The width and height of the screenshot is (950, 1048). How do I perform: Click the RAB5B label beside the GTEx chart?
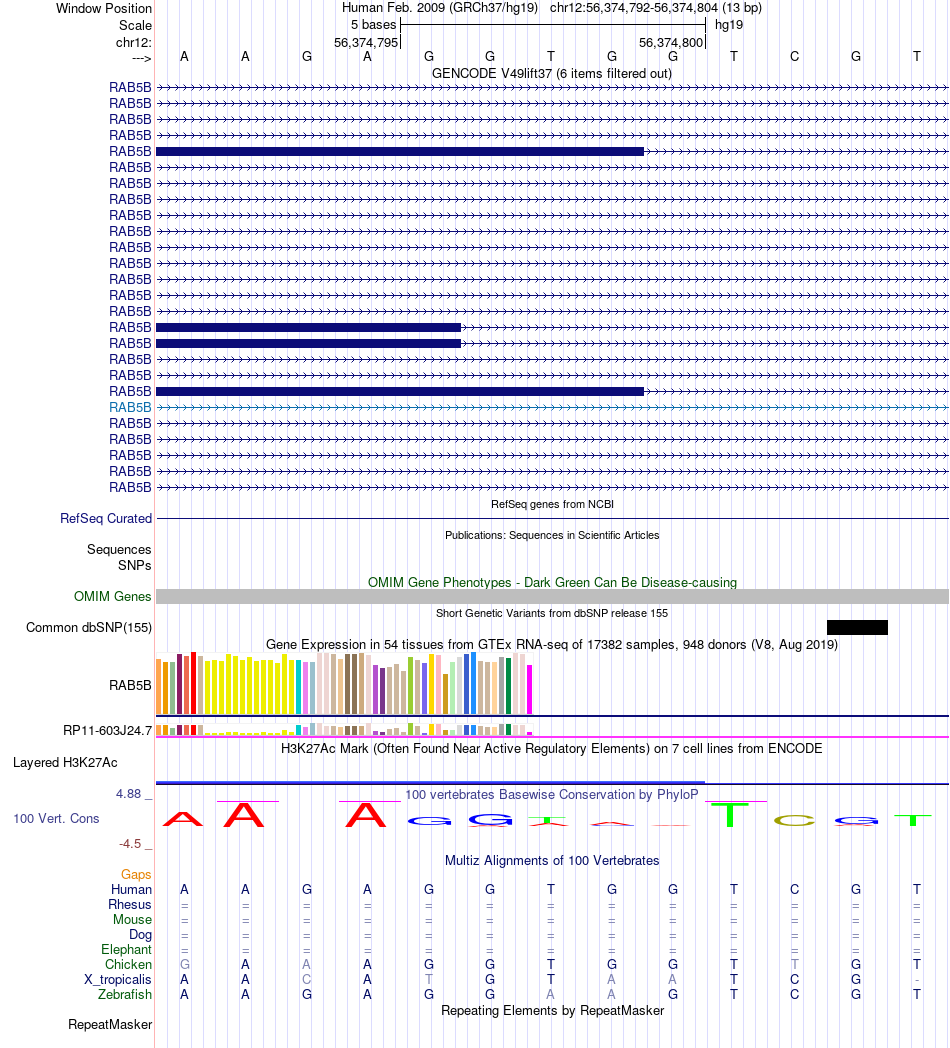click(x=130, y=685)
